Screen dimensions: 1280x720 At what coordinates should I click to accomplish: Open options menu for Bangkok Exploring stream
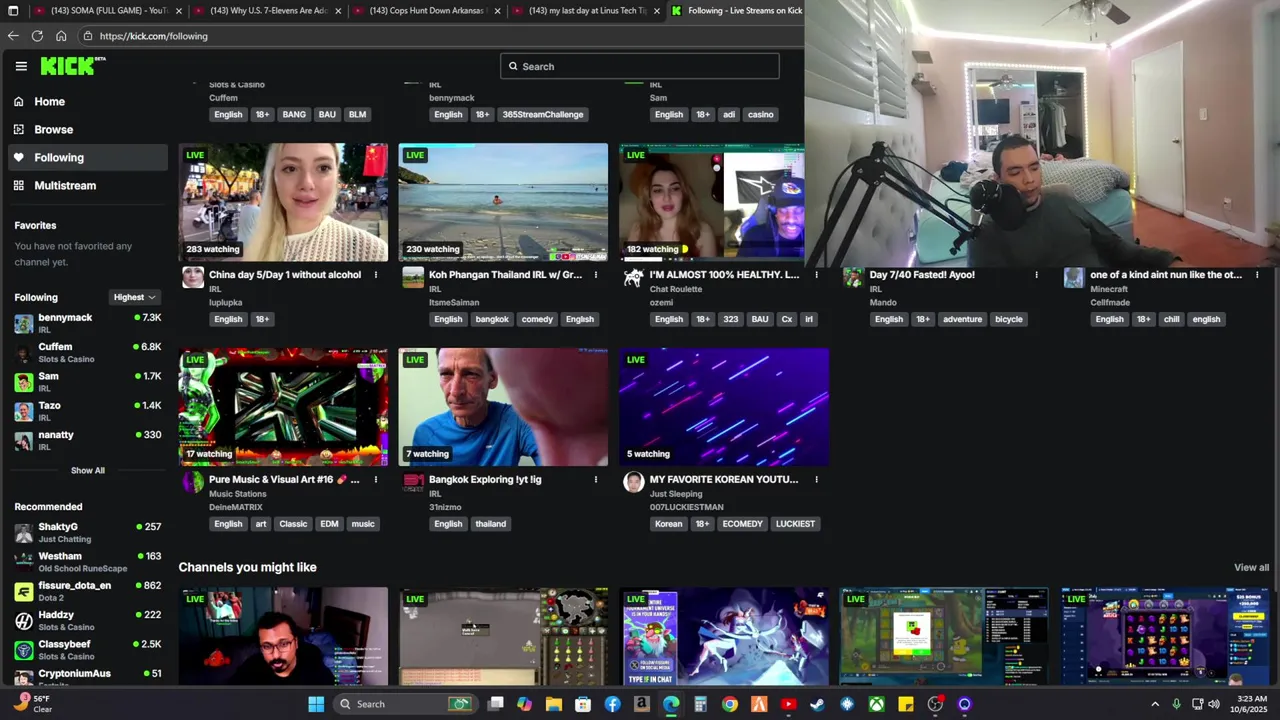point(596,480)
